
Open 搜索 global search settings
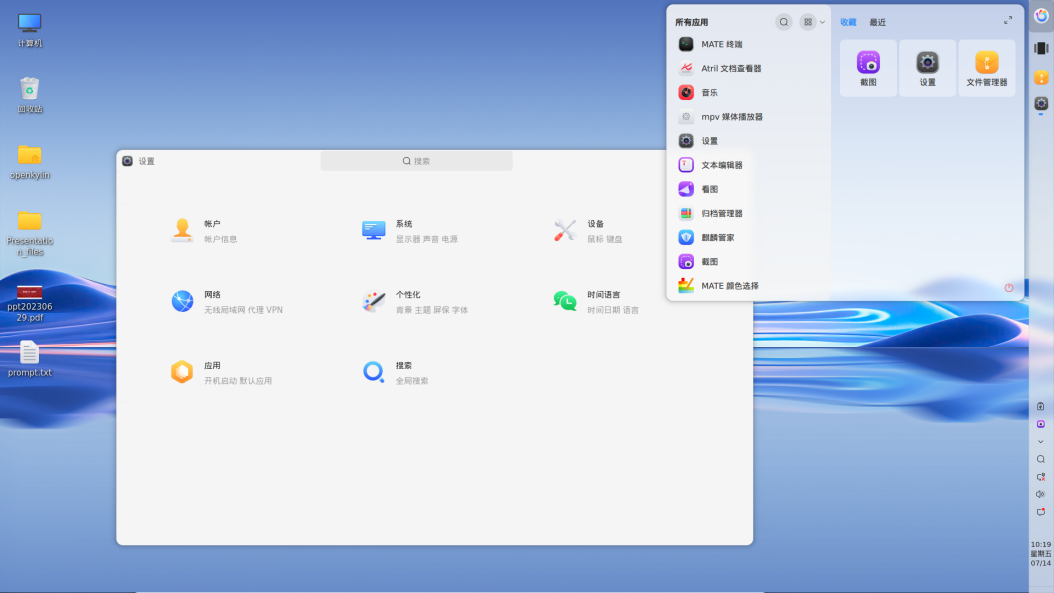tap(395, 372)
